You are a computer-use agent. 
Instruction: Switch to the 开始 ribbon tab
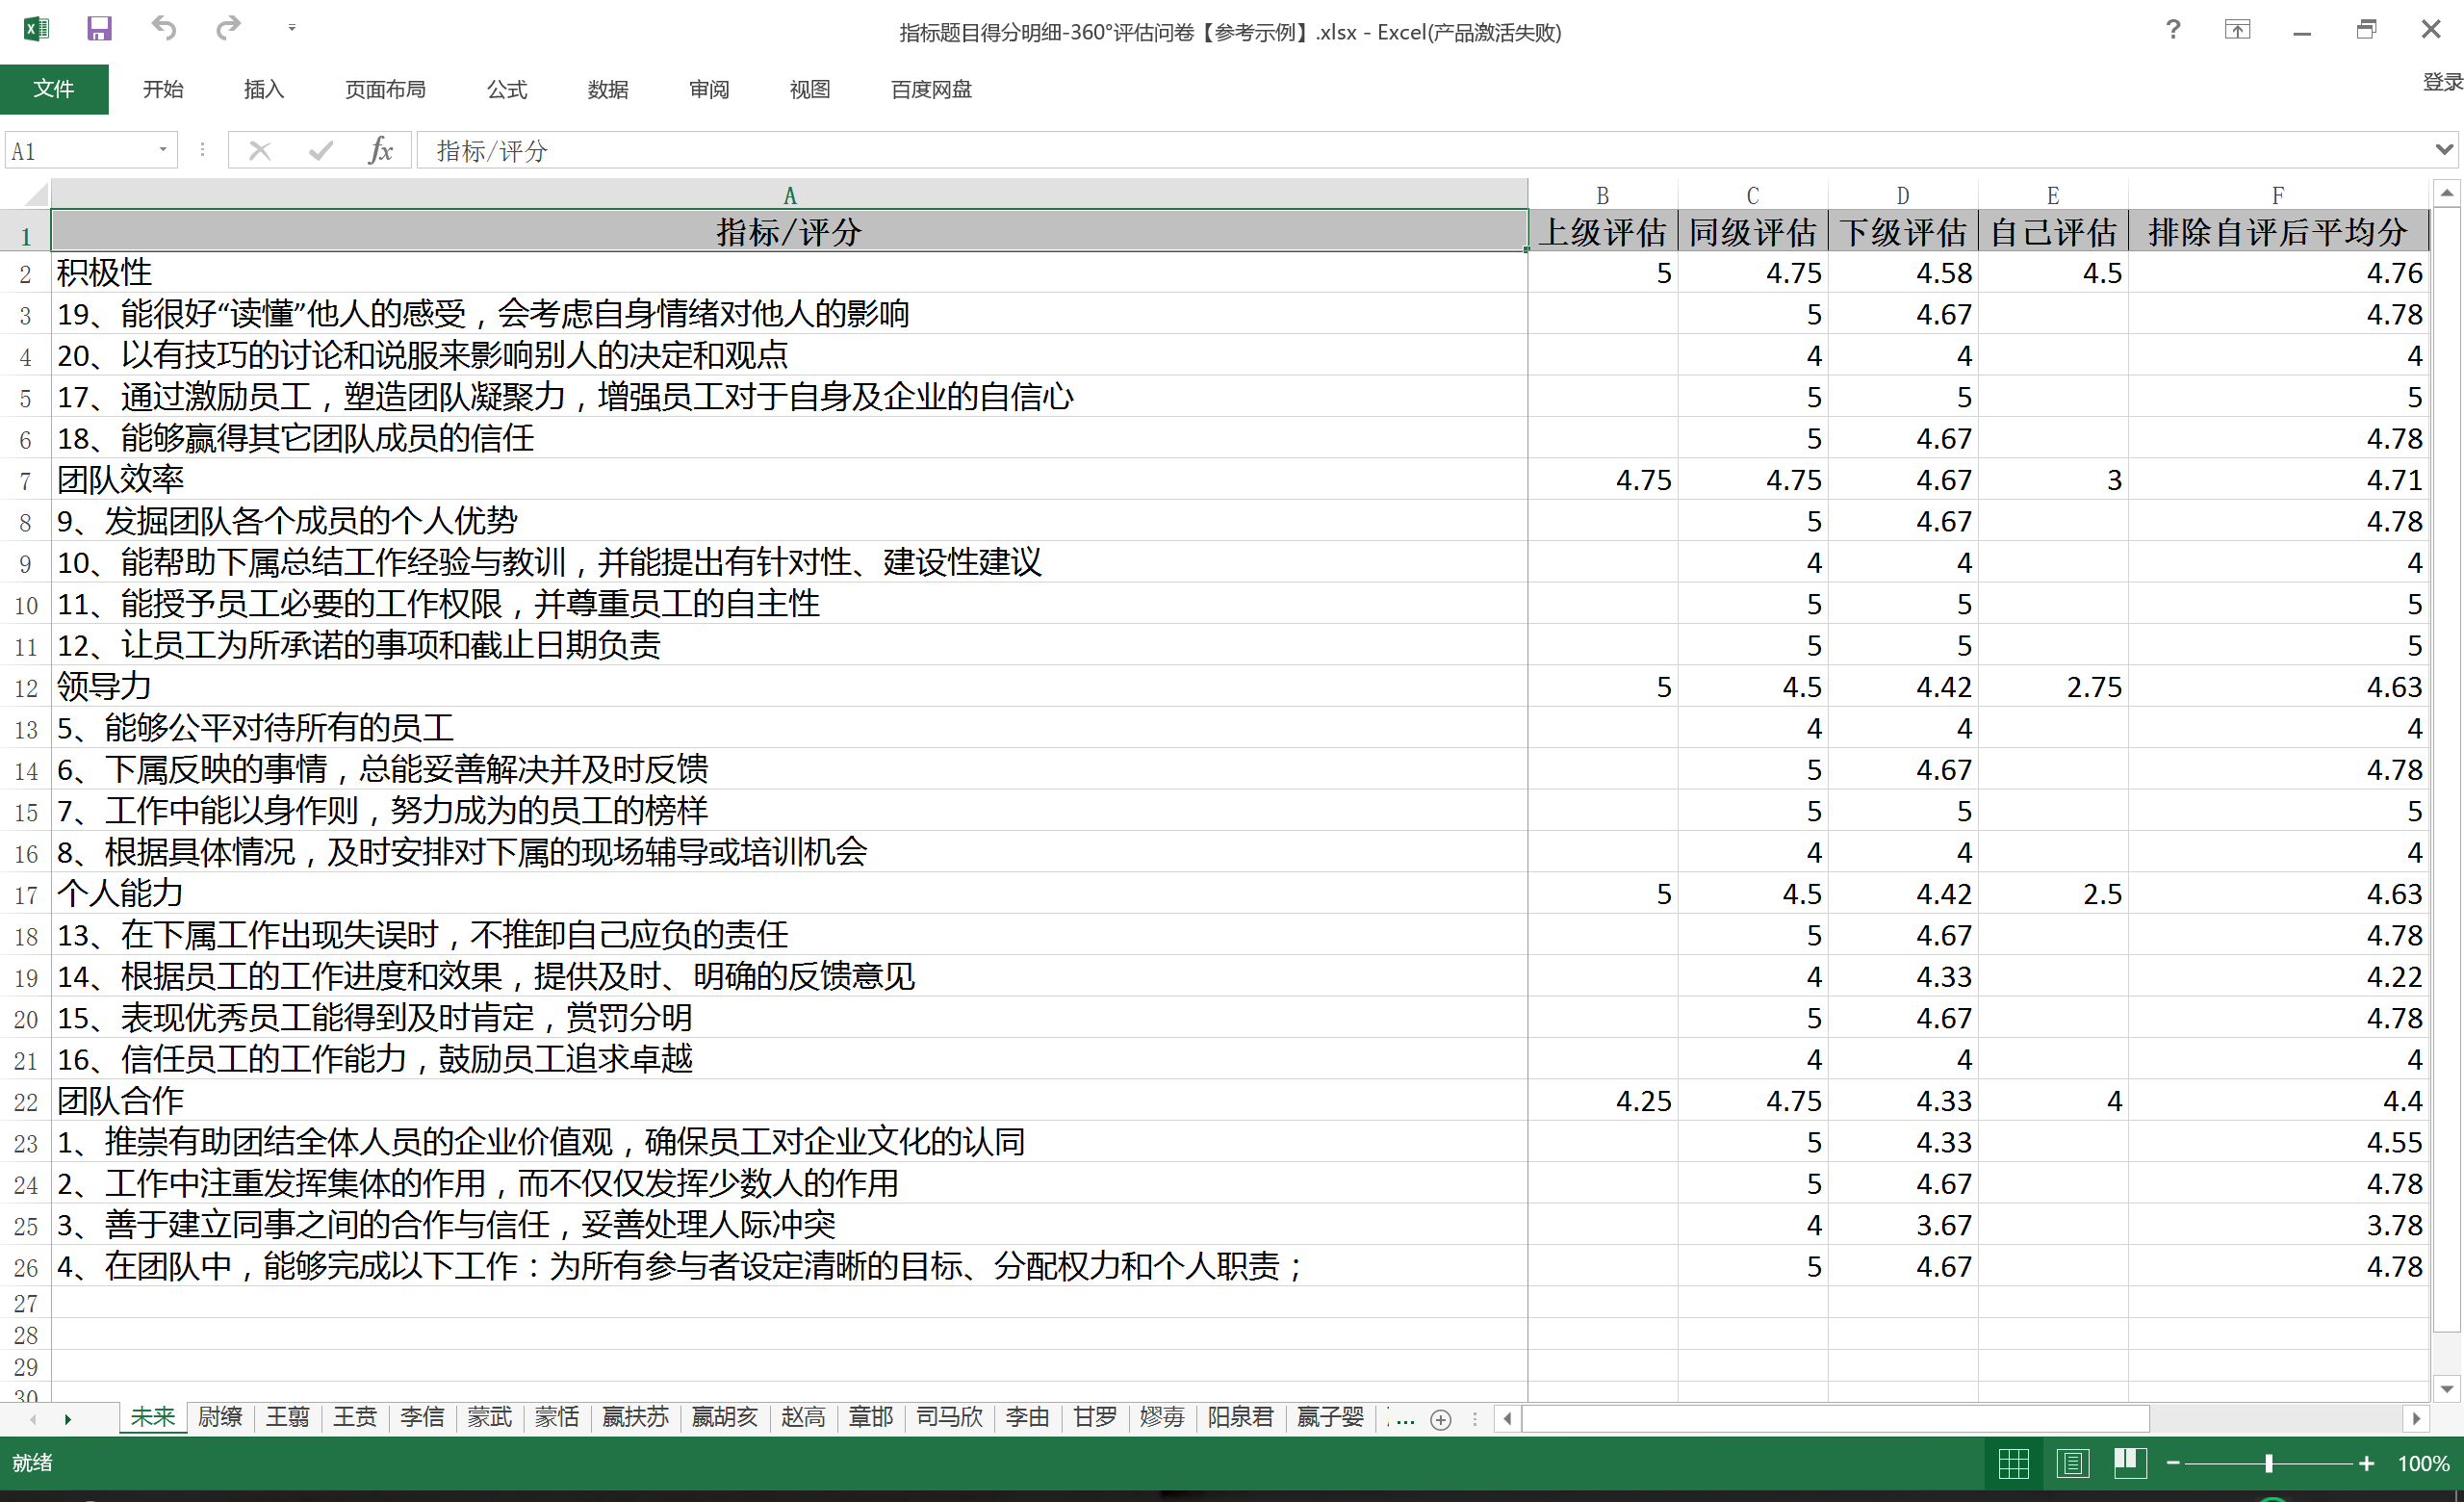point(163,89)
